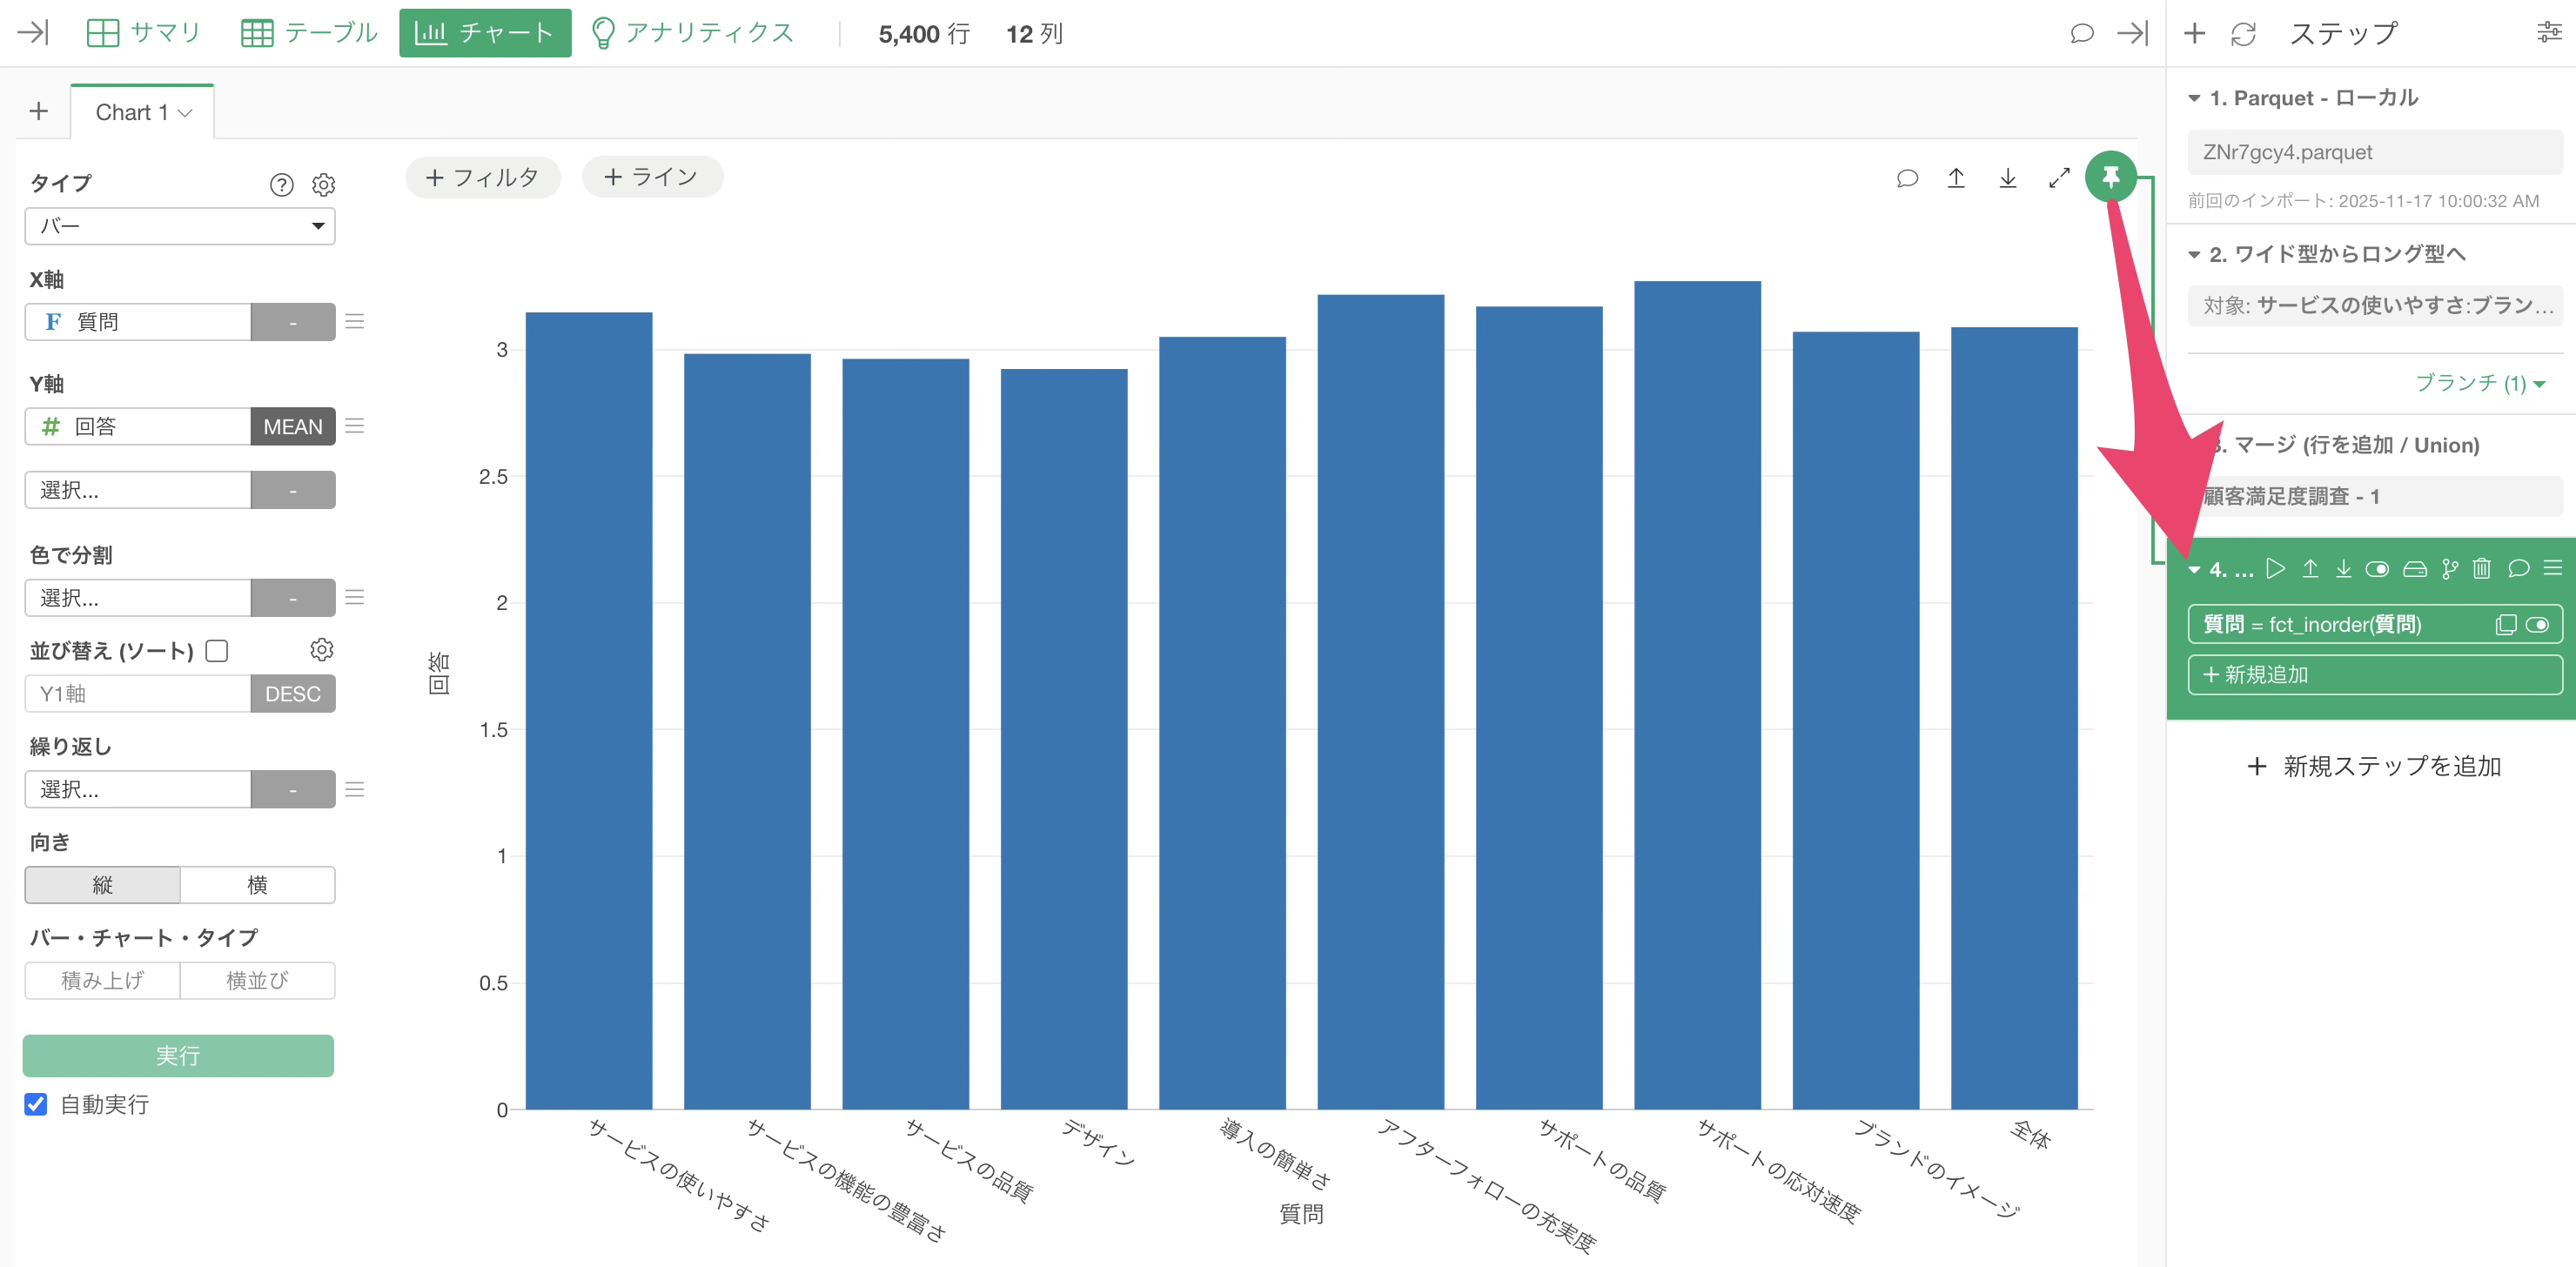Delete step 4 with the trash icon

coord(2482,569)
